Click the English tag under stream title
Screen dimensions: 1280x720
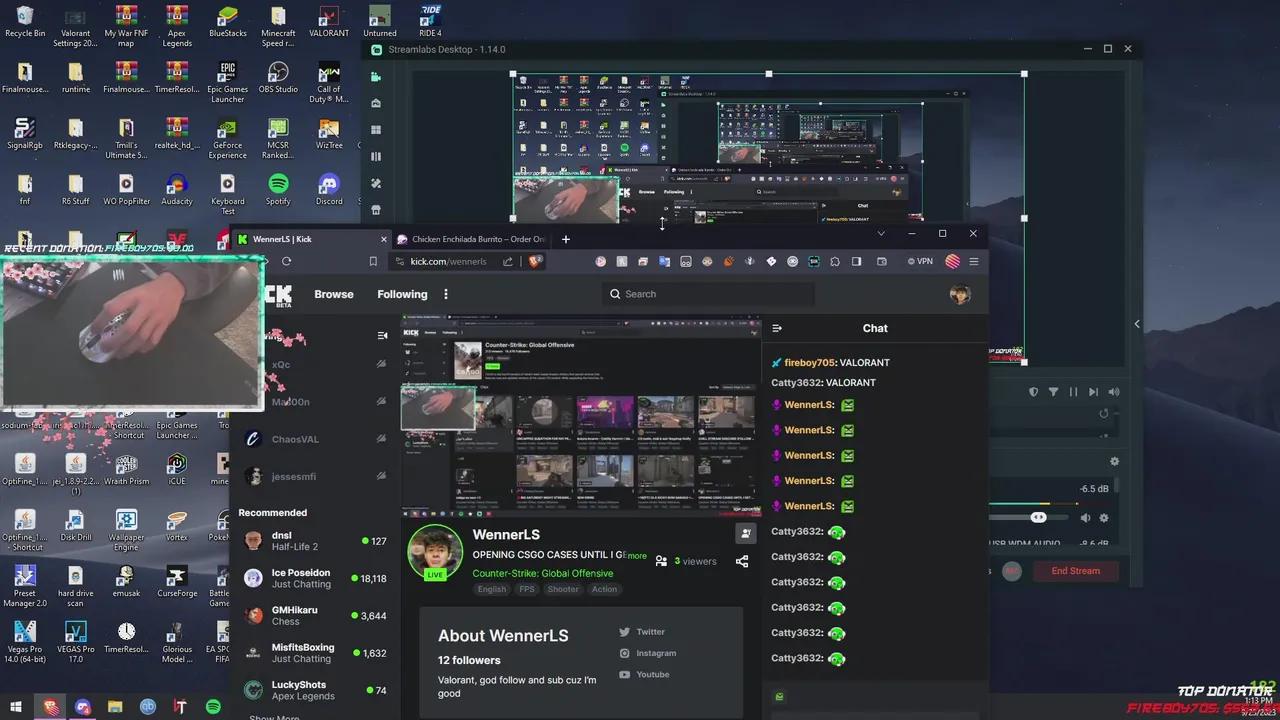click(492, 589)
